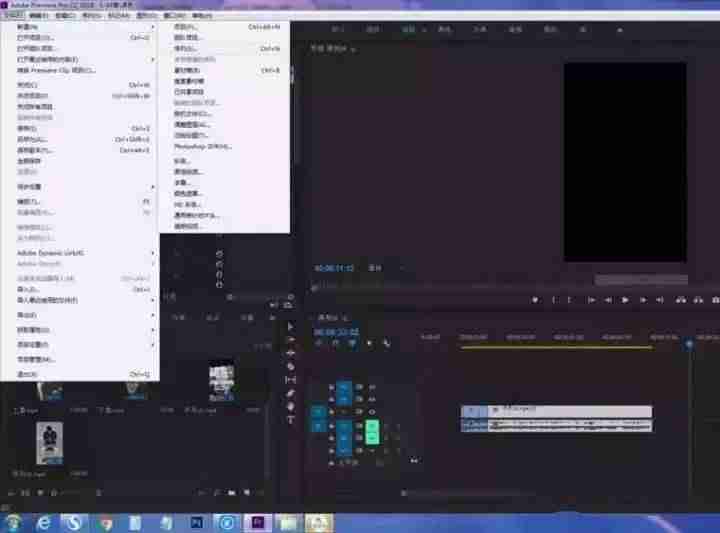Select the portrait thumbnail in Project panel

[x=50, y=443]
